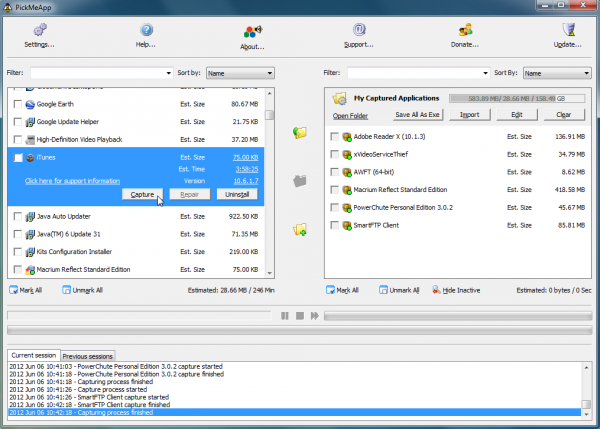600x429 pixels.
Task: Open the Support @ icon
Action: pos(359,29)
